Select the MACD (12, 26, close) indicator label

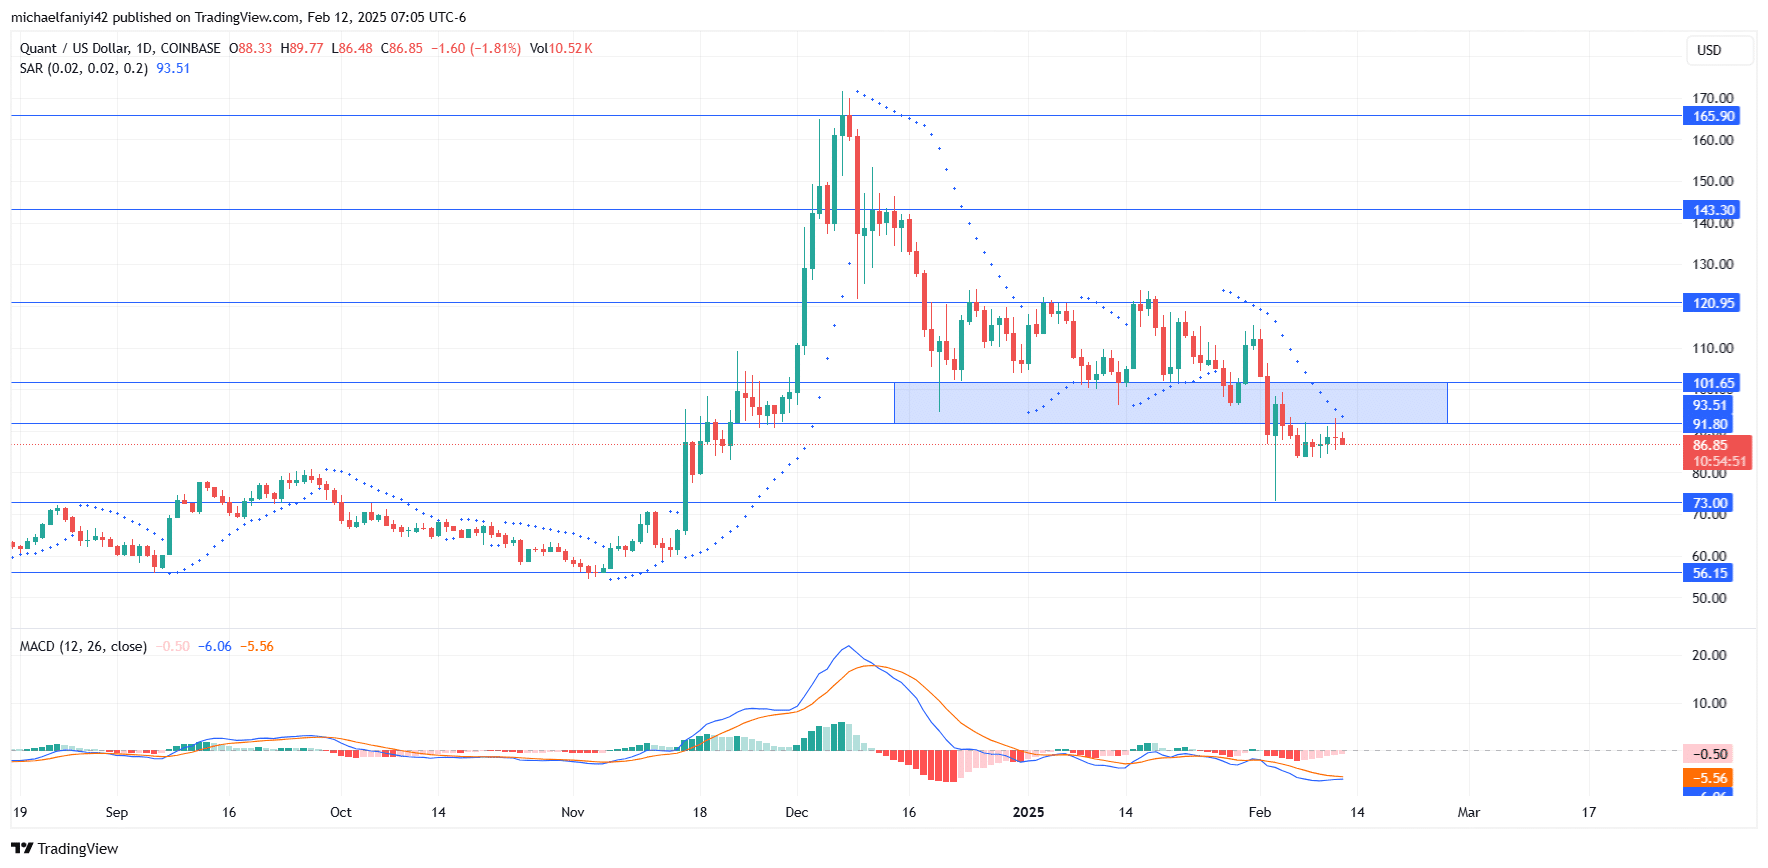(83, 646)
